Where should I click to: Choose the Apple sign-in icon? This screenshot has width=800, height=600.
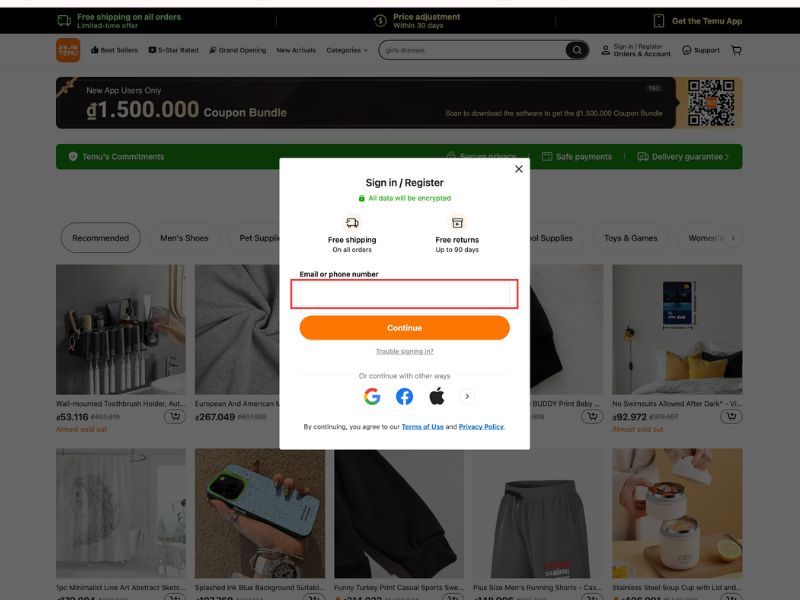(x=436, y=396)
